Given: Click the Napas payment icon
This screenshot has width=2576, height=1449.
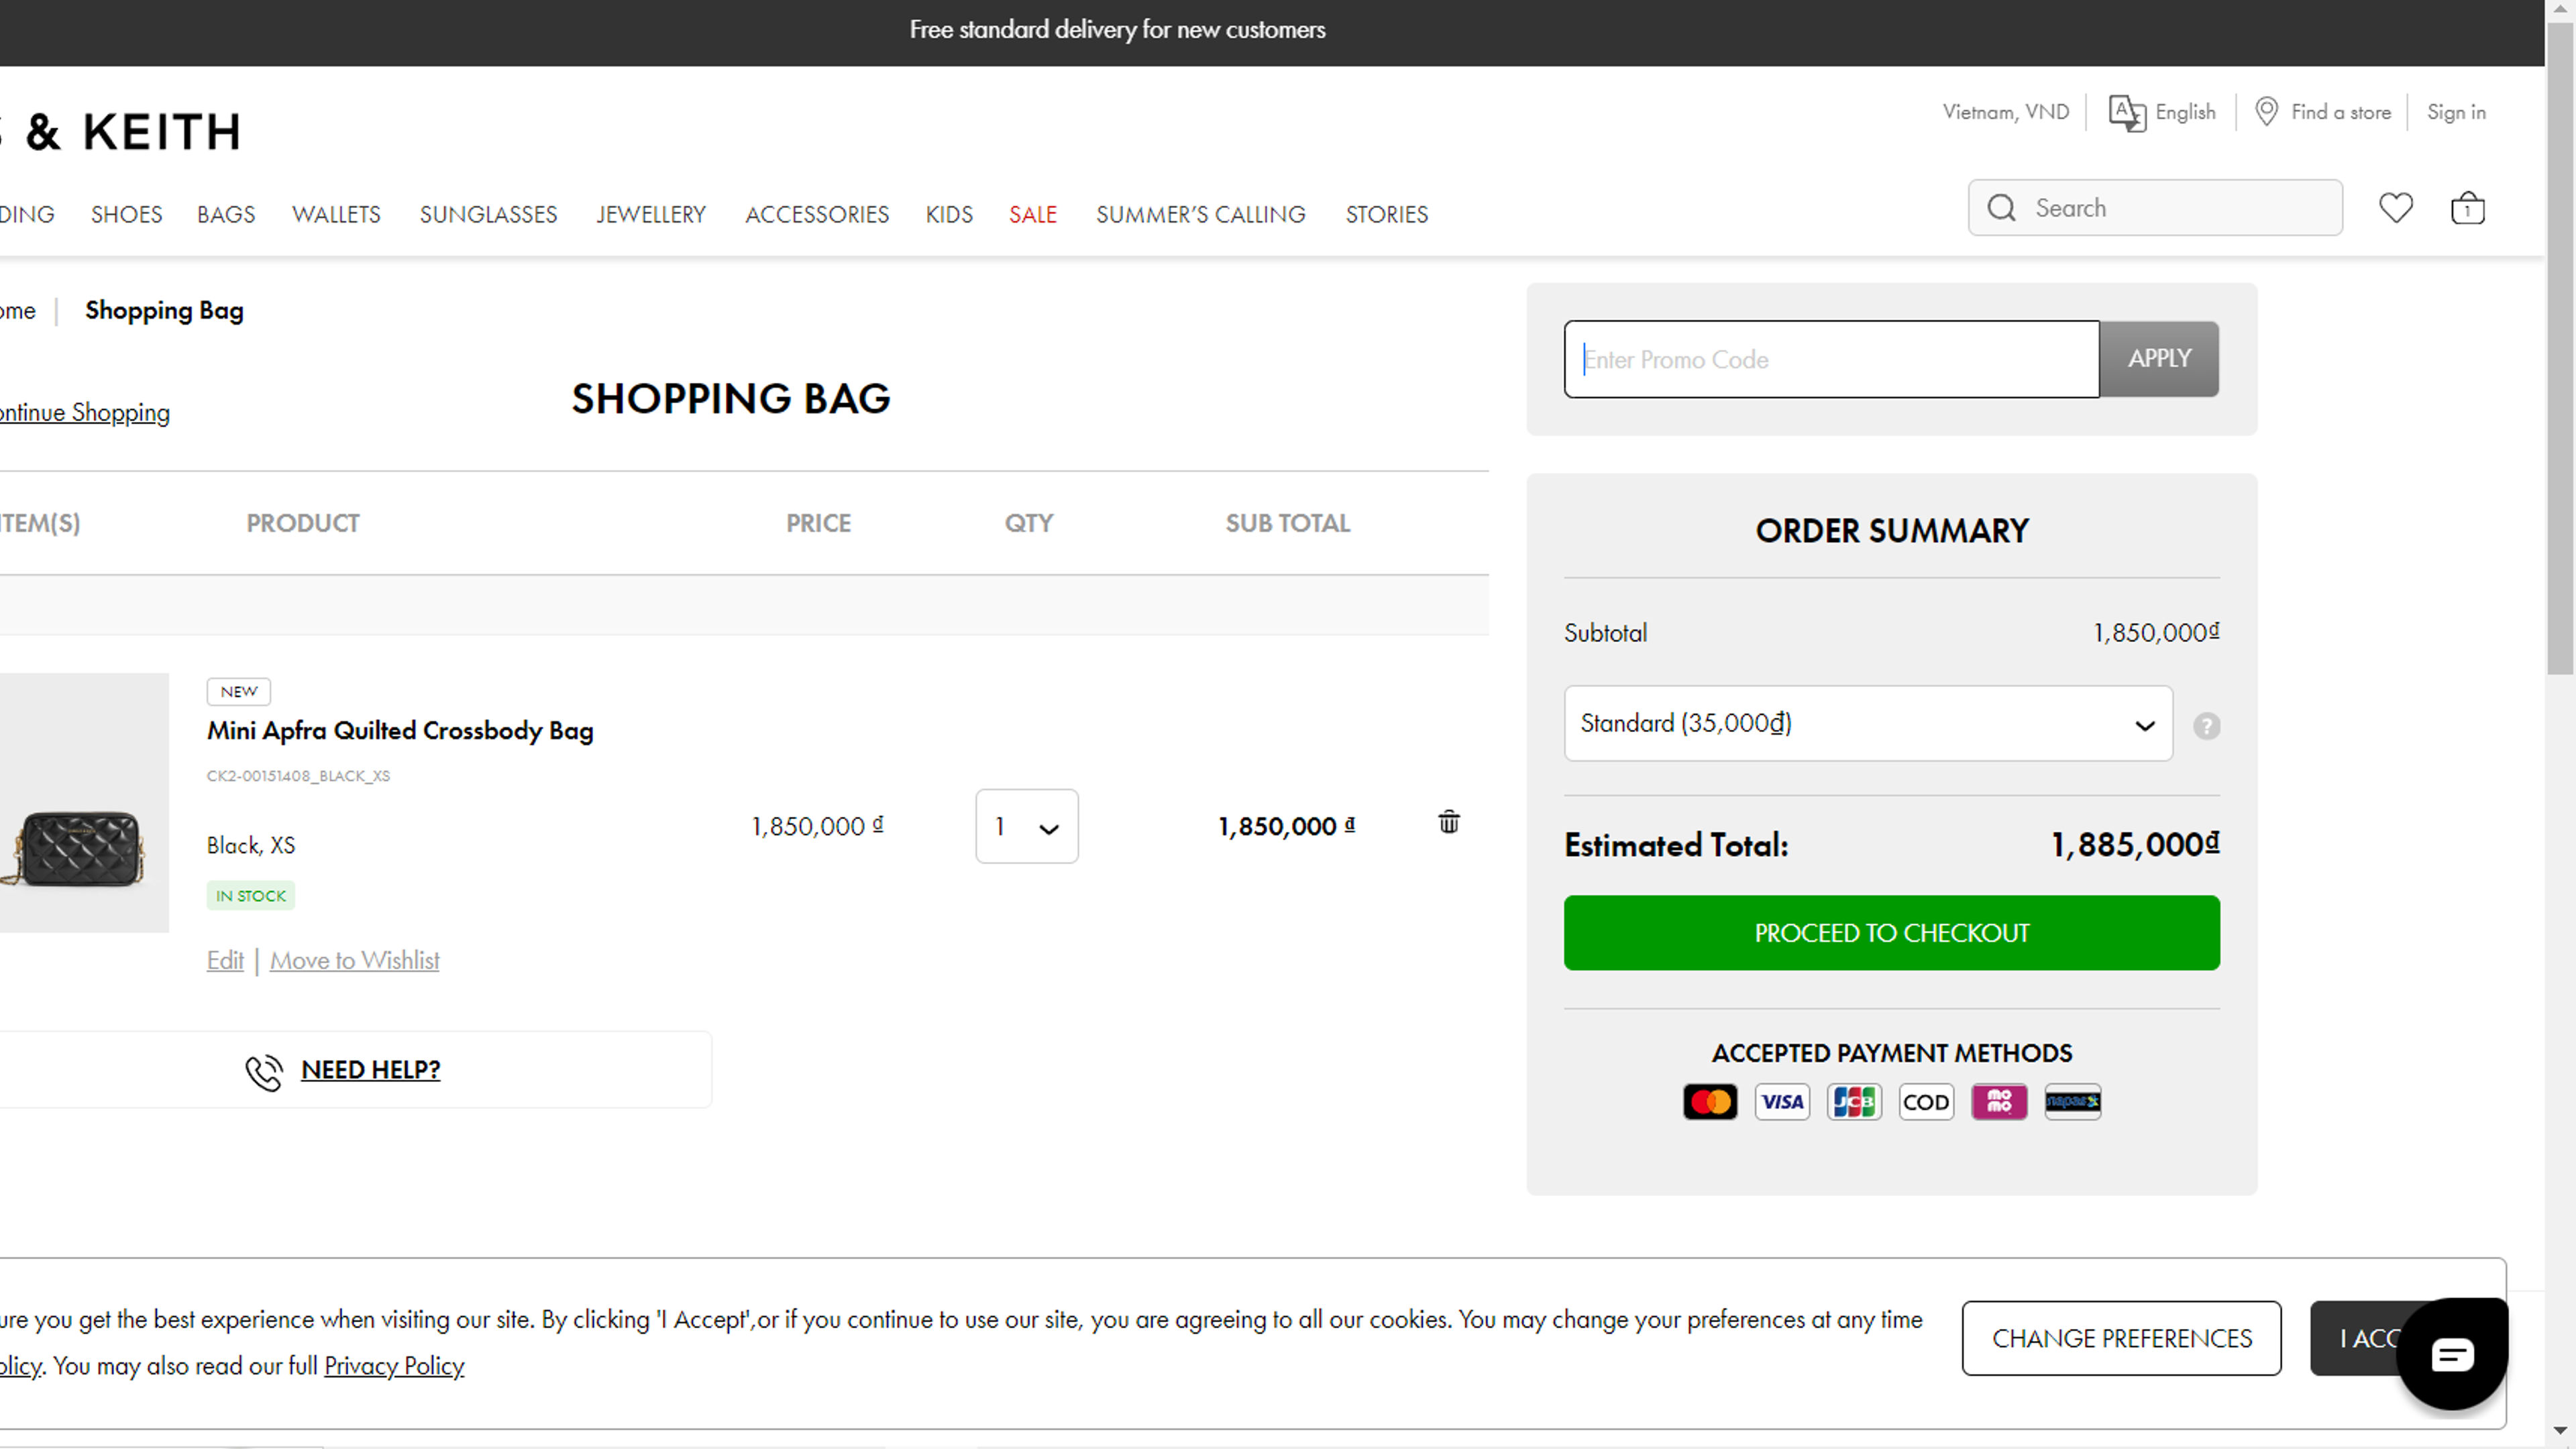Looking at the screenshot, I should [2072, 1102].
